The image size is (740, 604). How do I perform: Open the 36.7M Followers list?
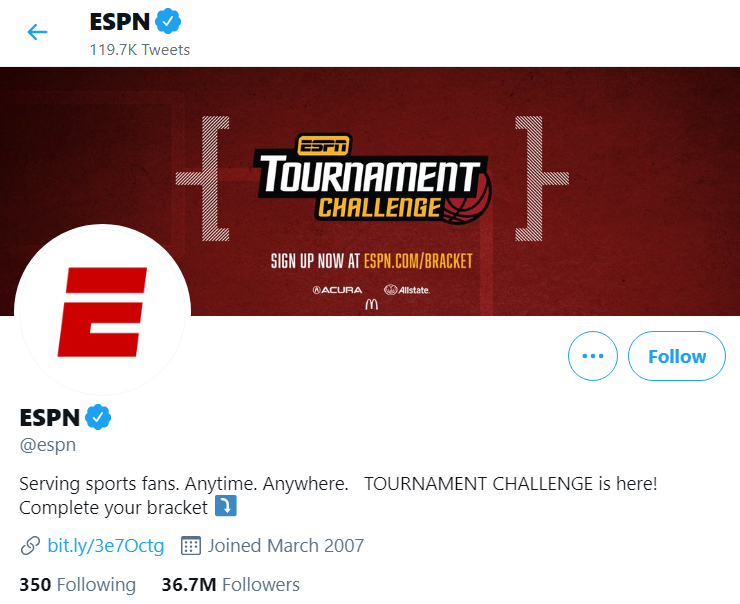[x=230, y=584]
